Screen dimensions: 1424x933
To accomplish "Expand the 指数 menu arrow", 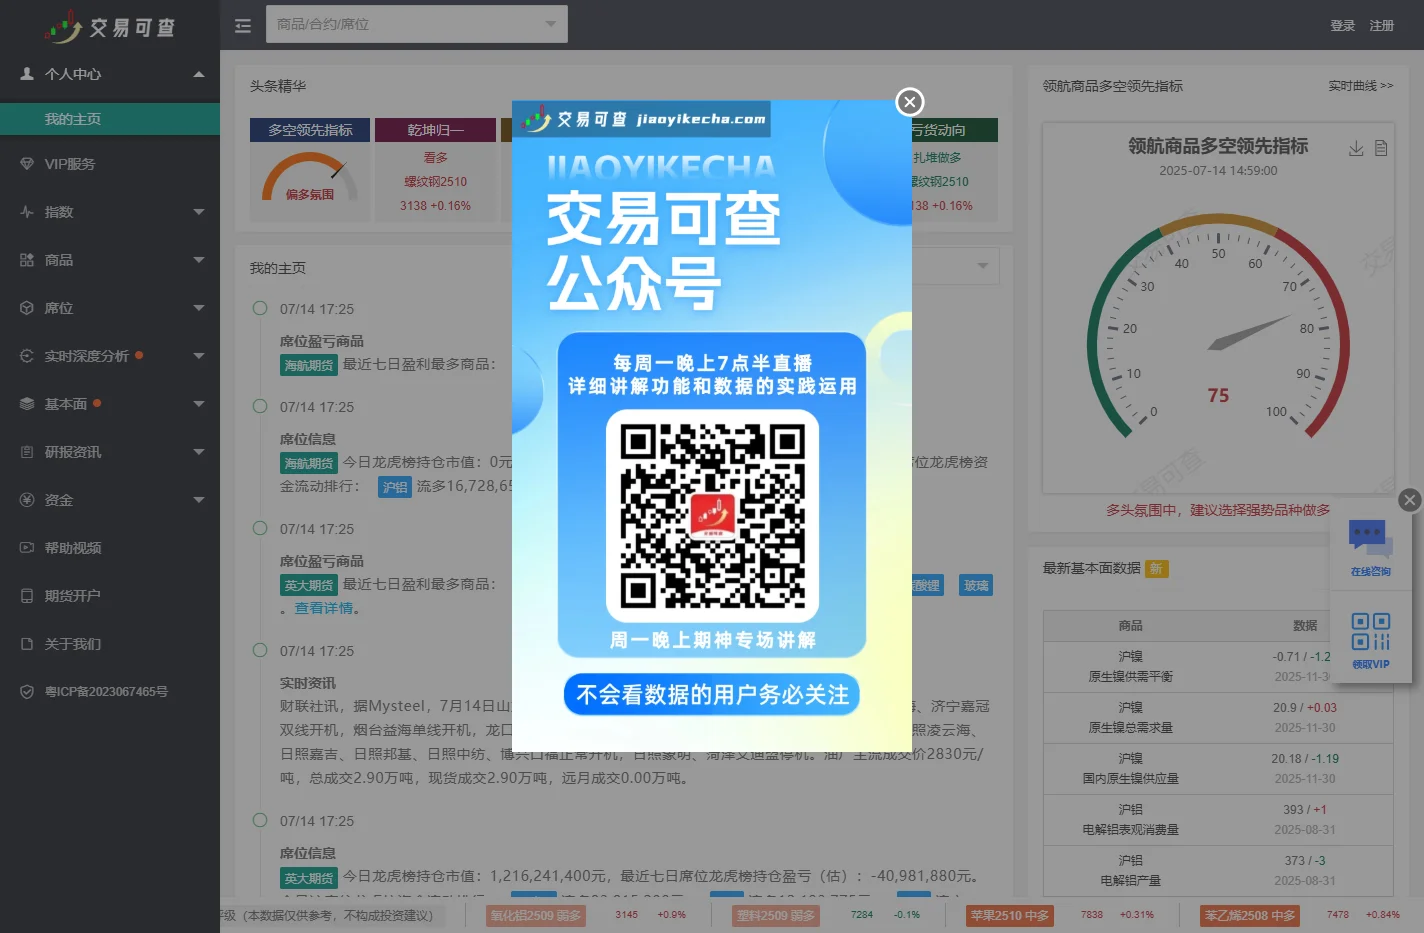I will (x=199, y=212).
